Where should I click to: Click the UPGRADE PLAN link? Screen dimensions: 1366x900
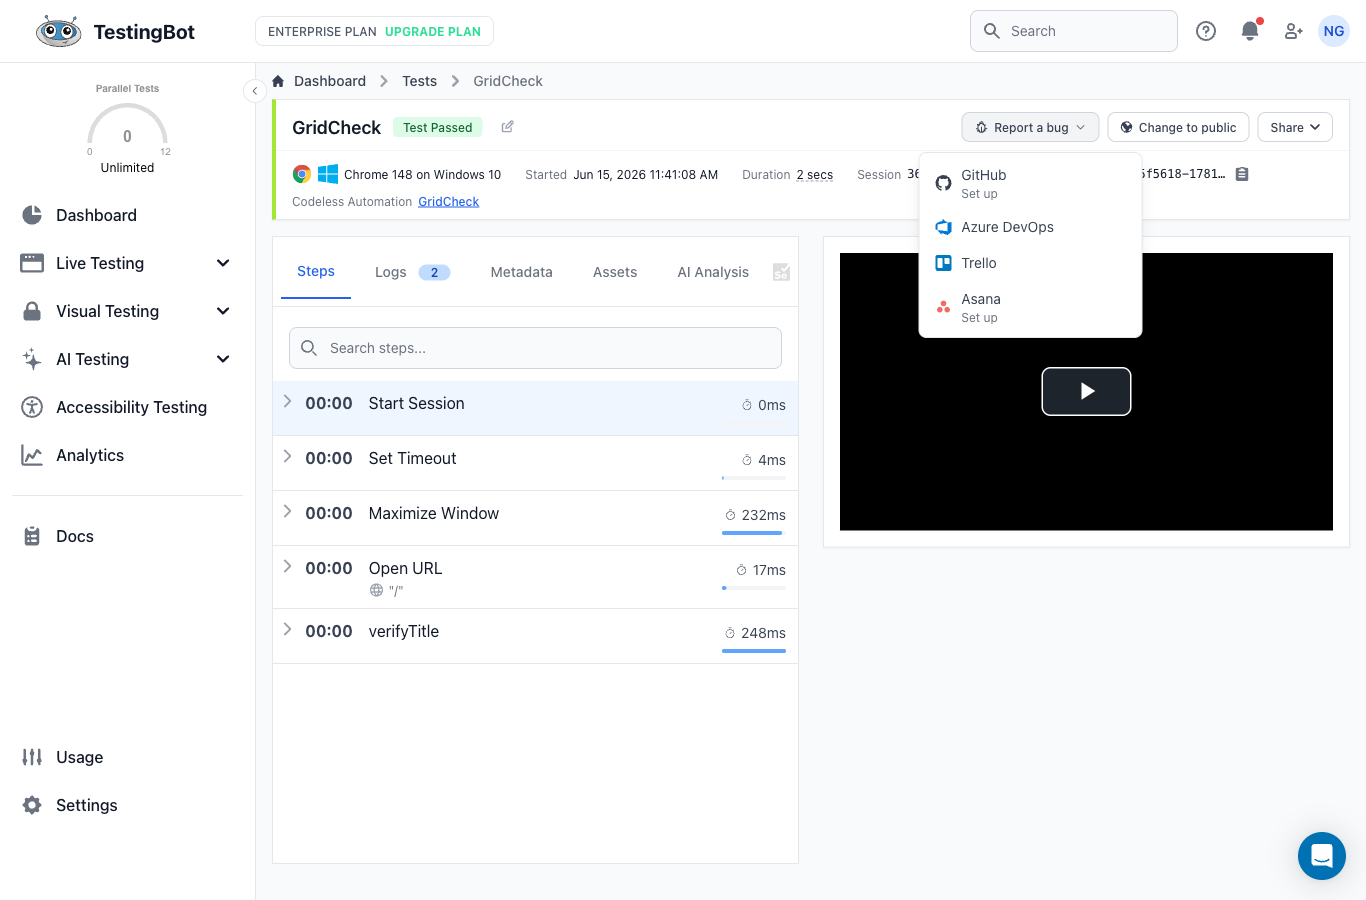433,32
